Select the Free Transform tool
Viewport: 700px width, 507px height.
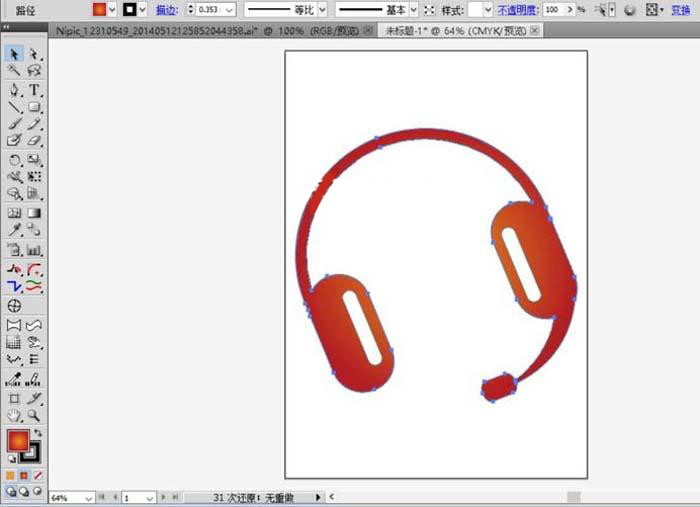[x=33, y=177]
